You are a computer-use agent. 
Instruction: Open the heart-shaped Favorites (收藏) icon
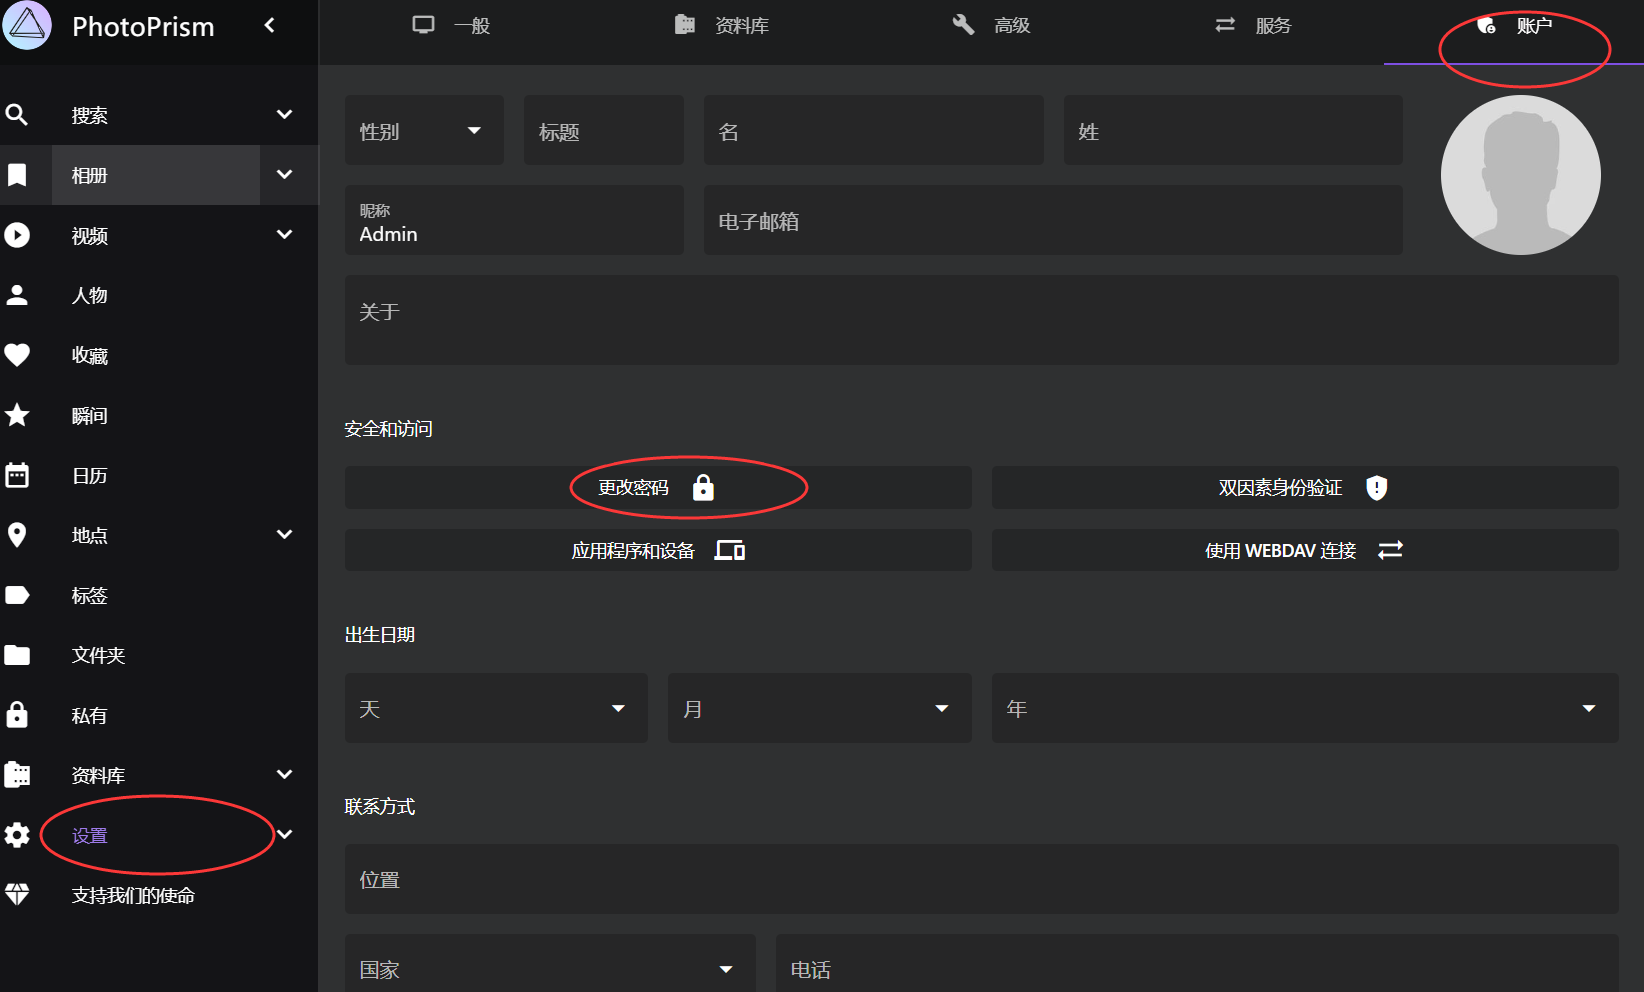pos(17,355)
